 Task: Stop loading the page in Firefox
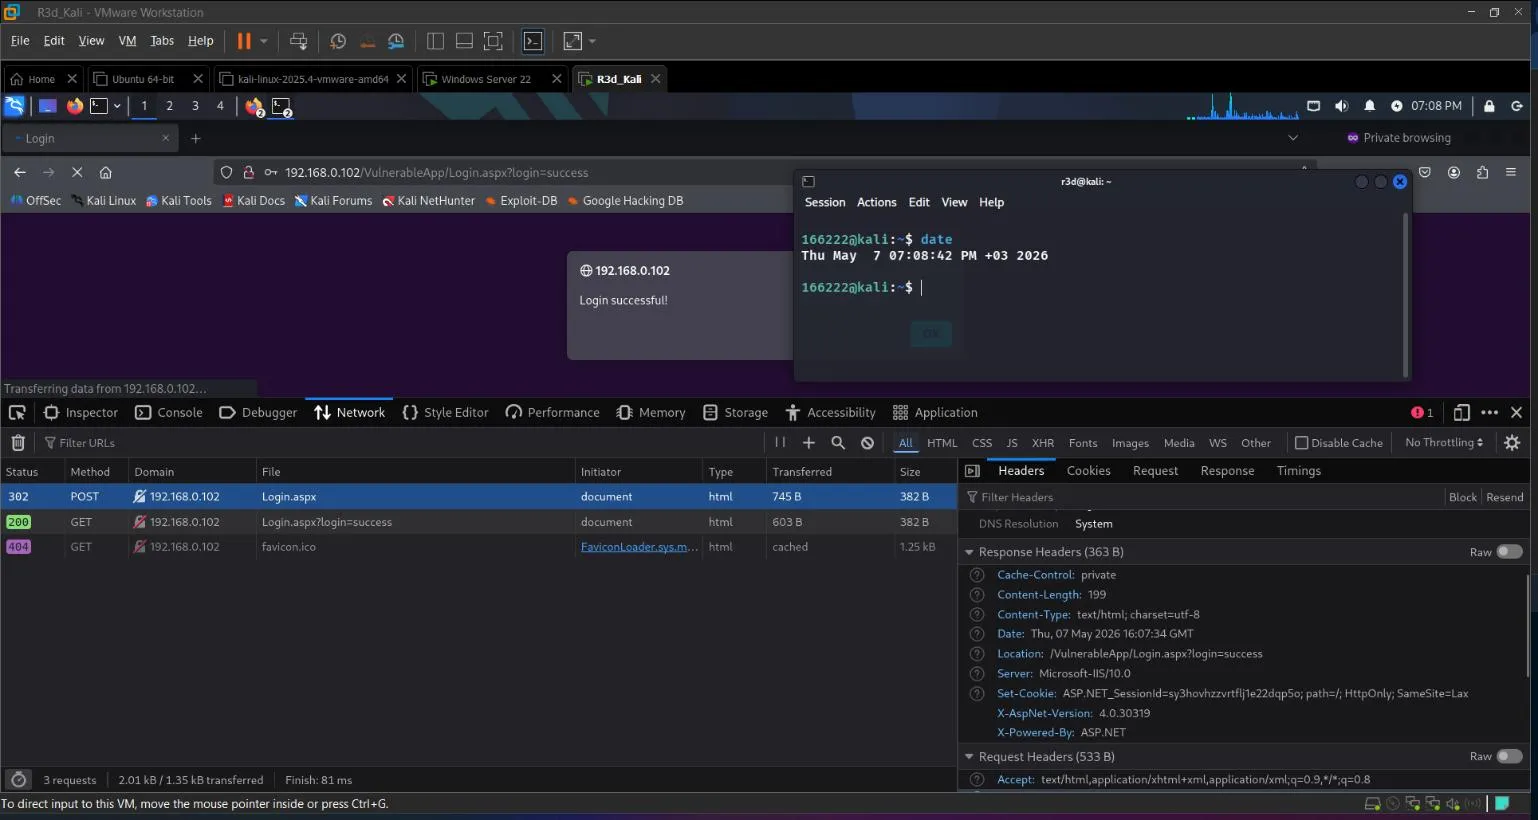point(77,172)
